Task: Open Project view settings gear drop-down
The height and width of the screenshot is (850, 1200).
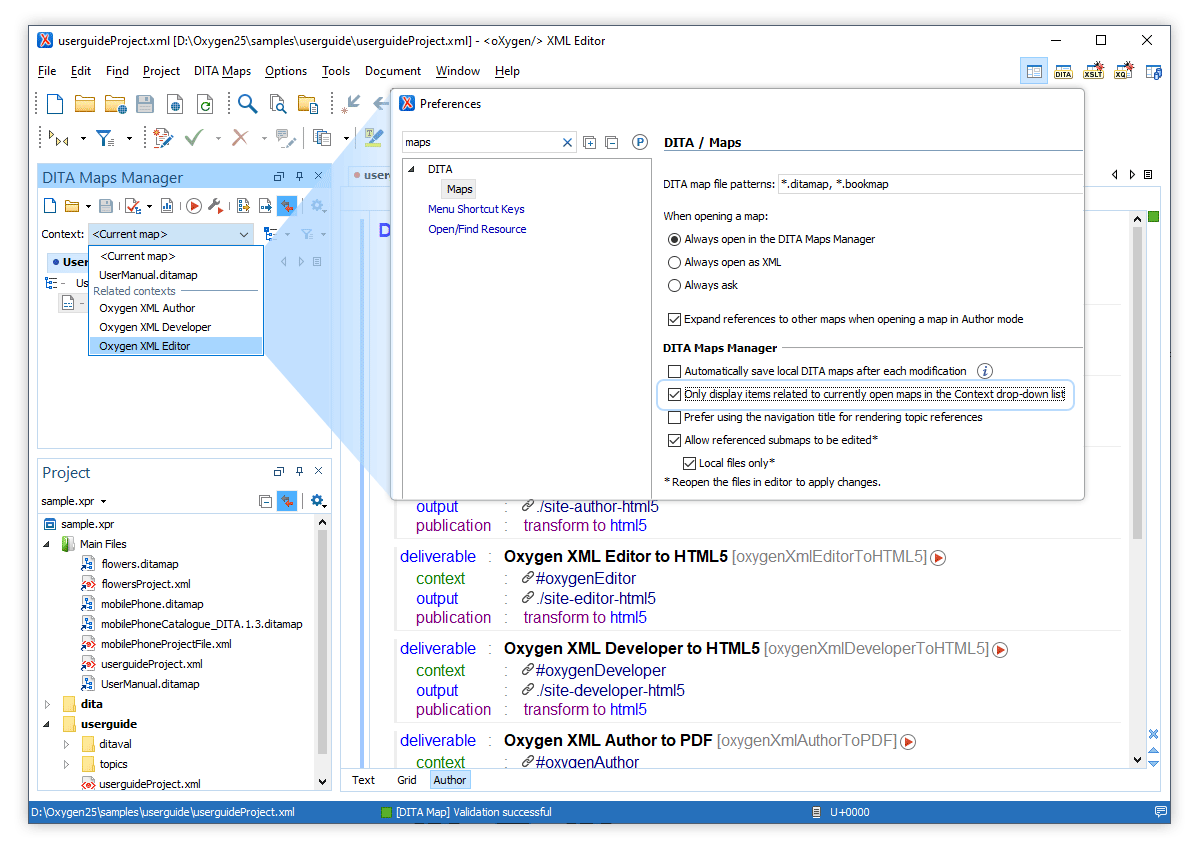Action: click(x=319, y=501)
